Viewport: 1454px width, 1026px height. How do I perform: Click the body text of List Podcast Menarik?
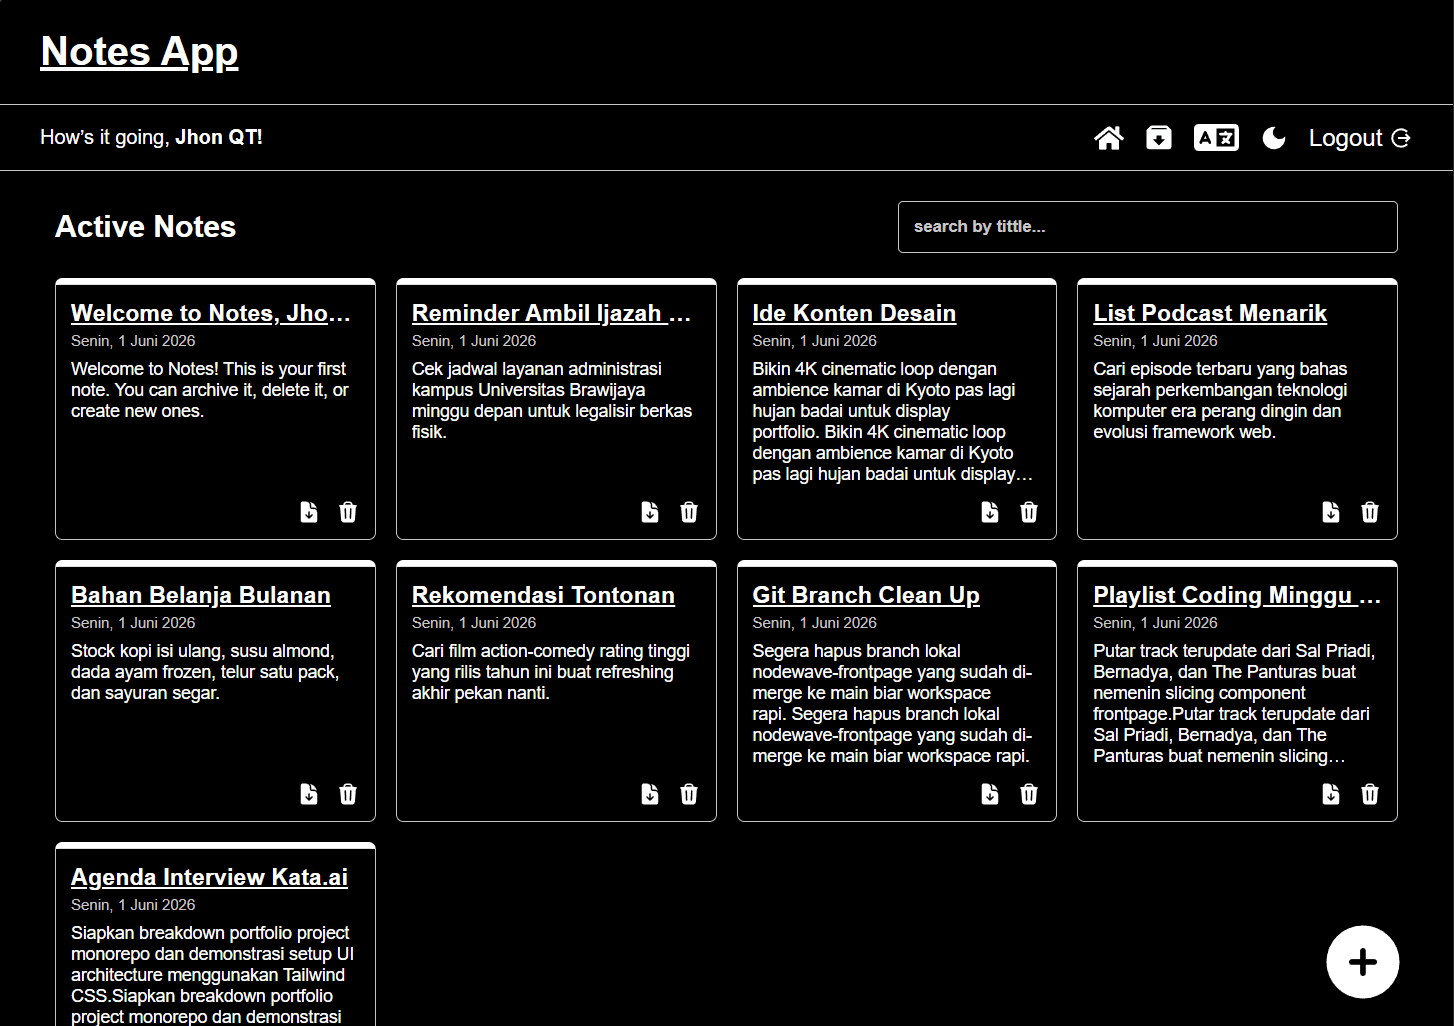1220,400
